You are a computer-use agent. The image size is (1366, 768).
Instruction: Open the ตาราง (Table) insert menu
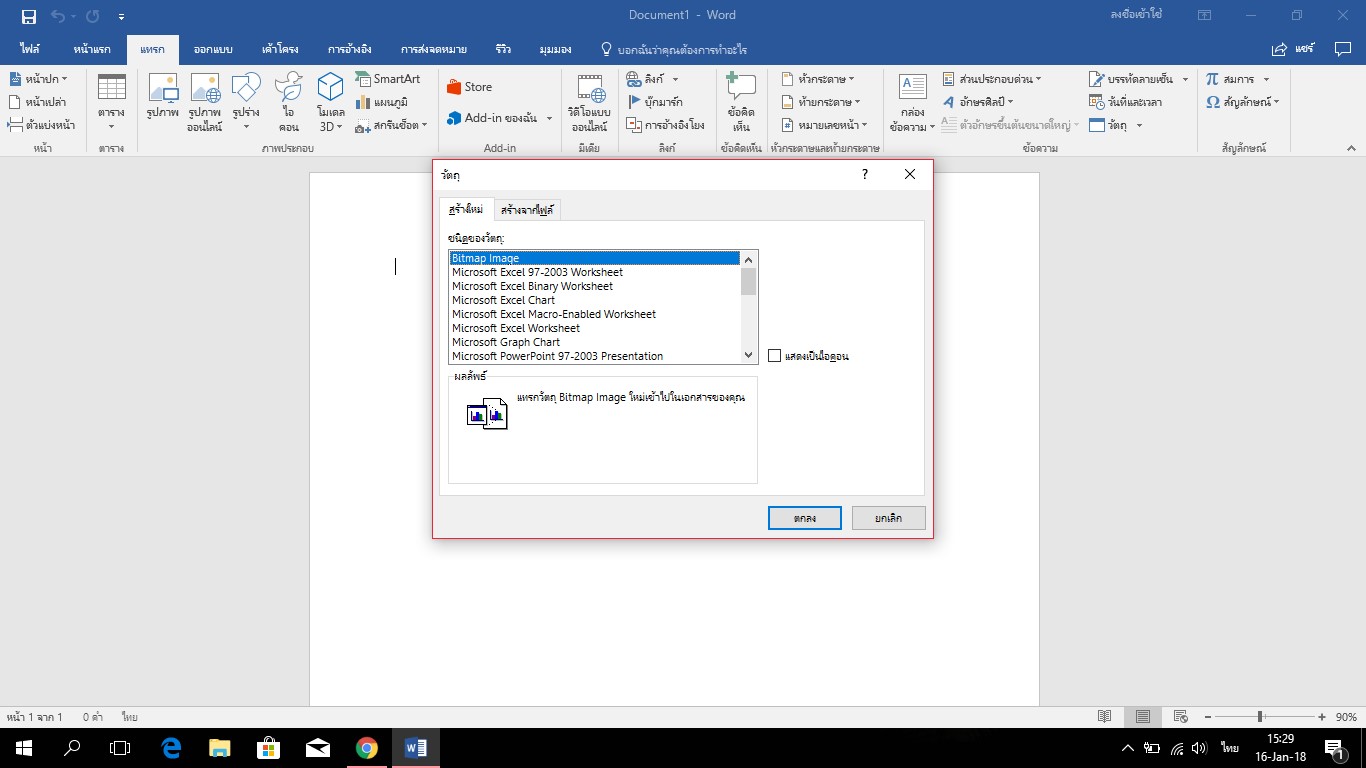tap(111, 102)
